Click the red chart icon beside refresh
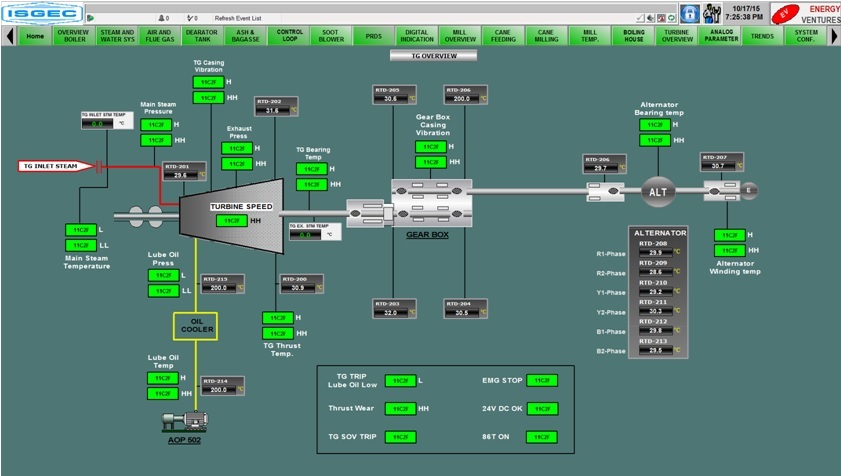 pos(661,18)
